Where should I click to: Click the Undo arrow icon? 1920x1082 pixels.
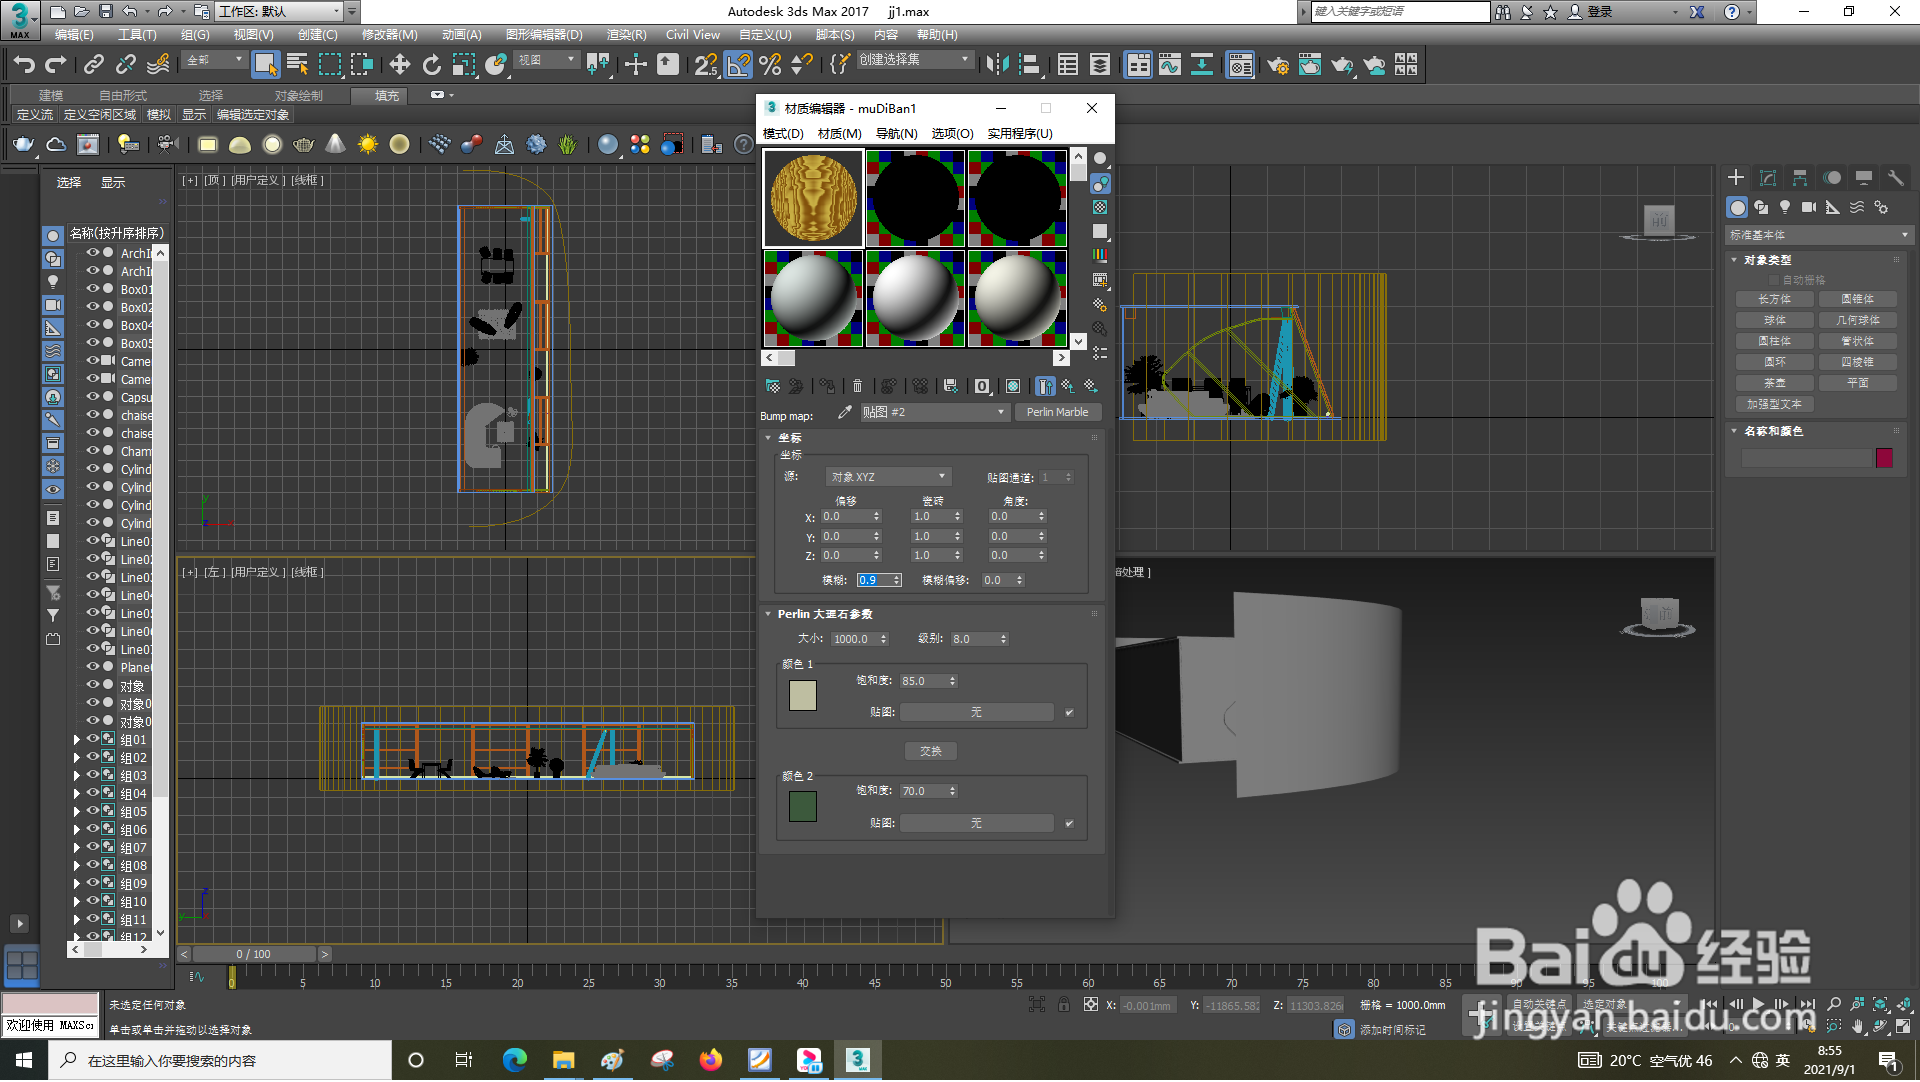(x=24, y=65)
